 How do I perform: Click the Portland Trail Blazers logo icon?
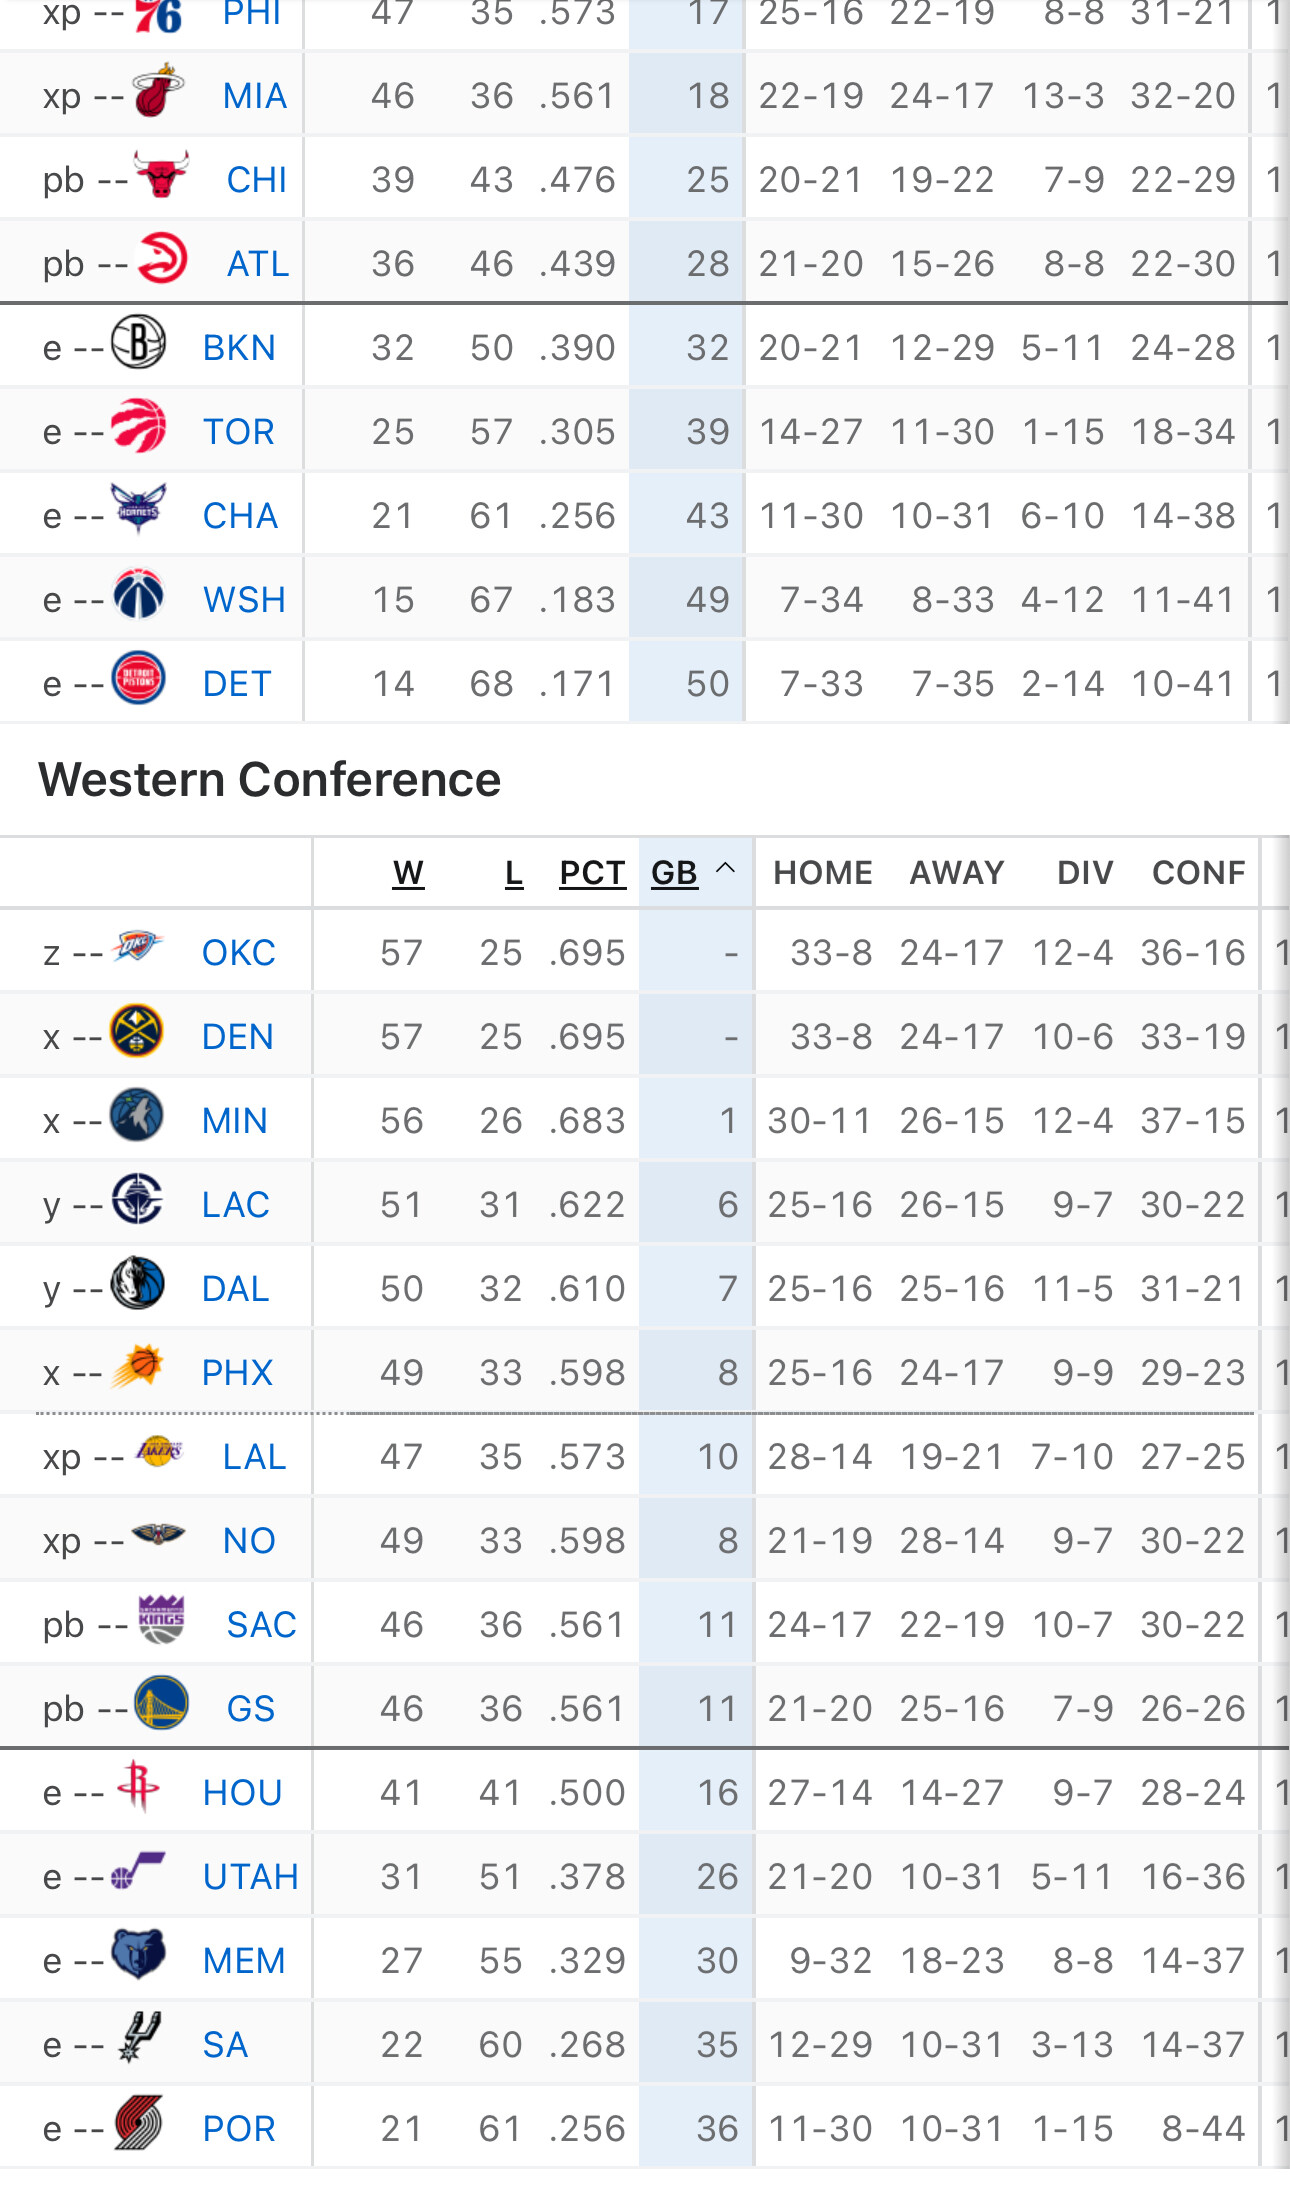pos(138,2124)
